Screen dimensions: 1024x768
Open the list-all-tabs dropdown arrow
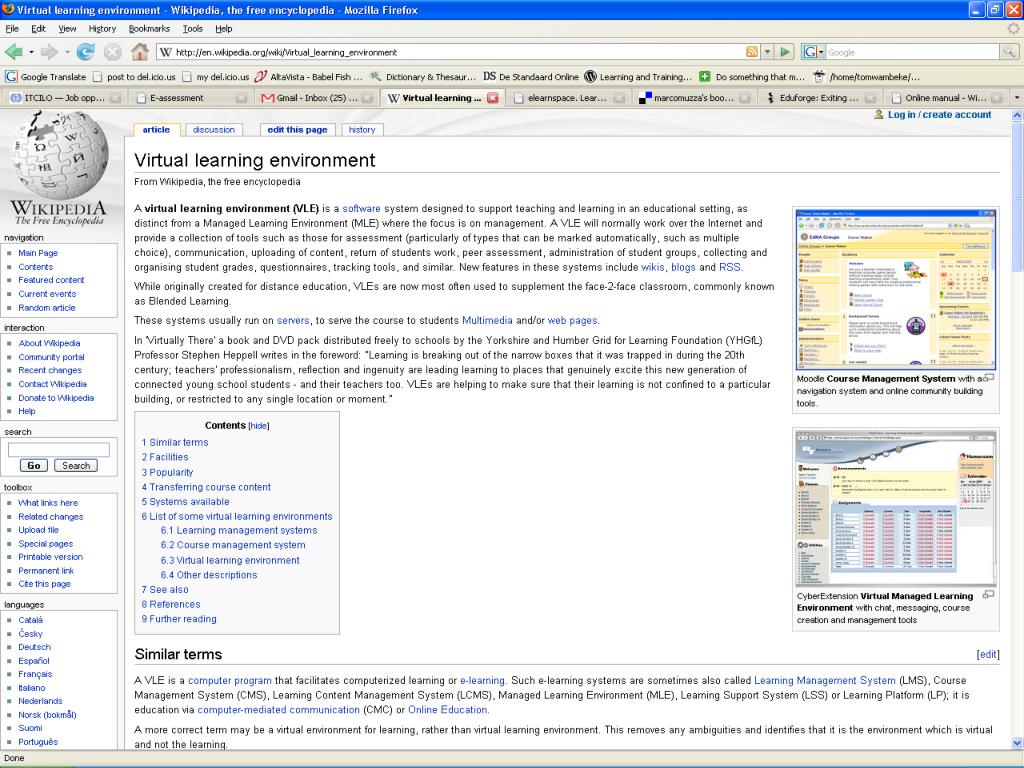(1016, 98)
